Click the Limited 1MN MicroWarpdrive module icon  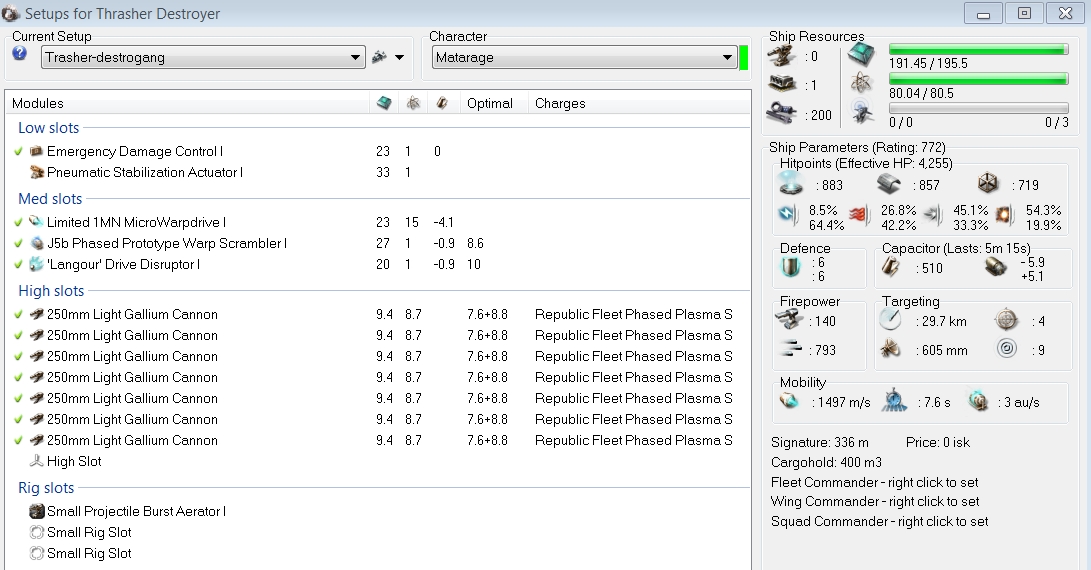[36, 222]
